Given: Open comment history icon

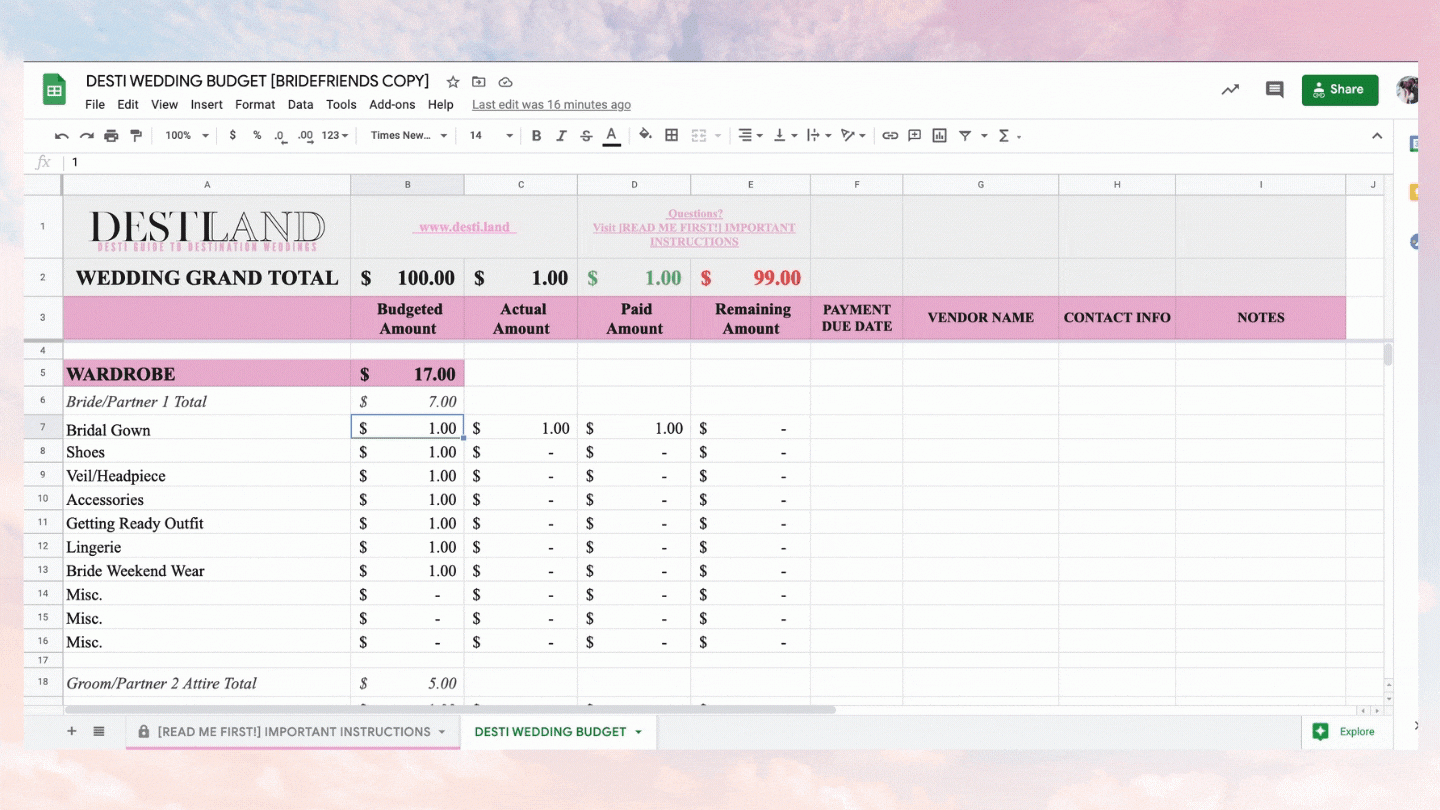Looking at the screenshot, I should click(x=1274, y=90).
